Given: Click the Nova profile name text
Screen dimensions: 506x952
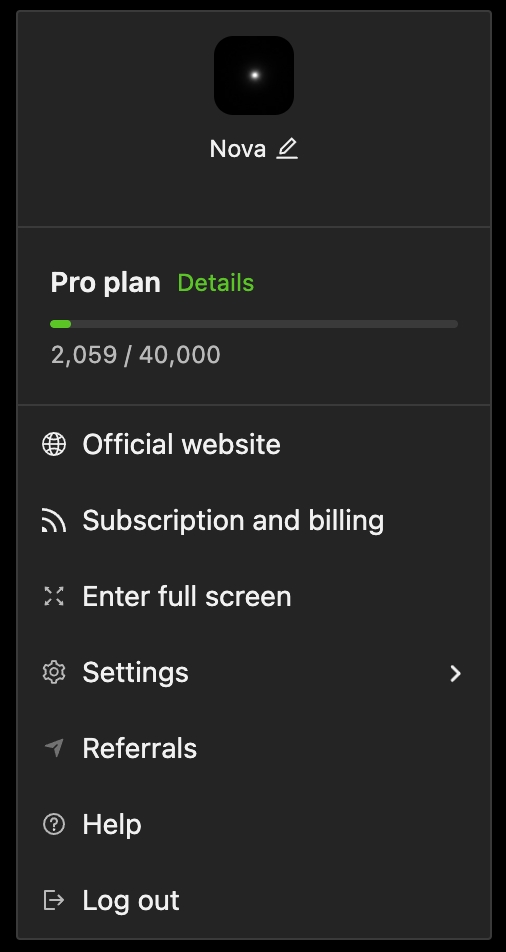Looking at the screenshot, I should pyautogui.click(x=238, y=149).
